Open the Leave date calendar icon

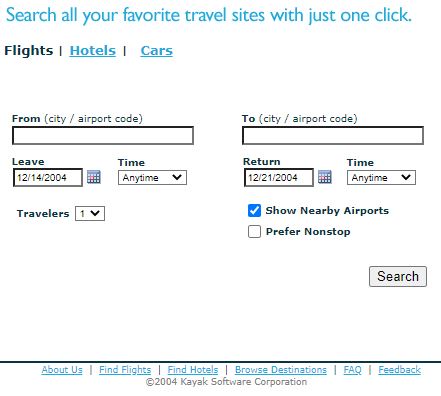(94, 177)
